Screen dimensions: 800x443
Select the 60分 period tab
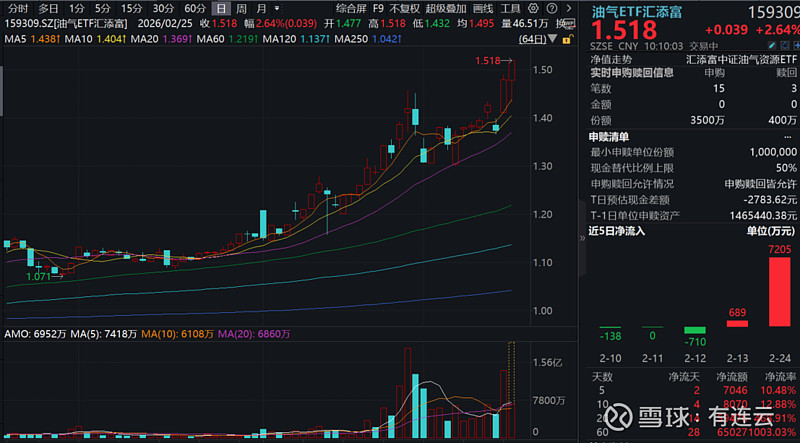194,8
